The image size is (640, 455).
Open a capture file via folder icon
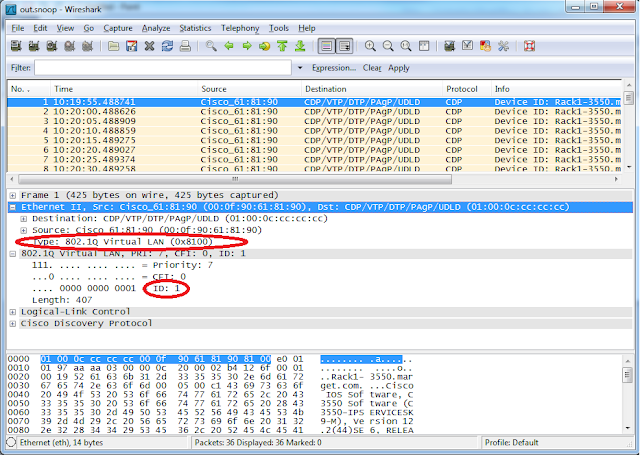[114, 46]
